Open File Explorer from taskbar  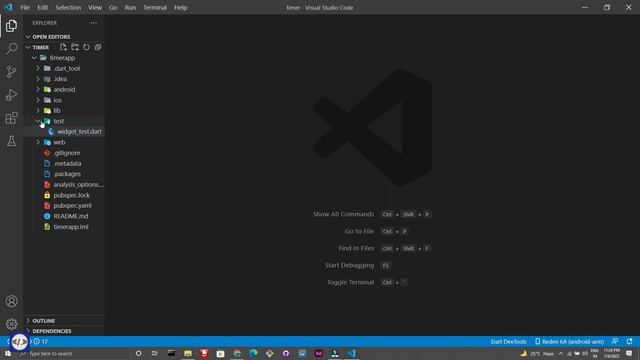click(x=188, y=353)
